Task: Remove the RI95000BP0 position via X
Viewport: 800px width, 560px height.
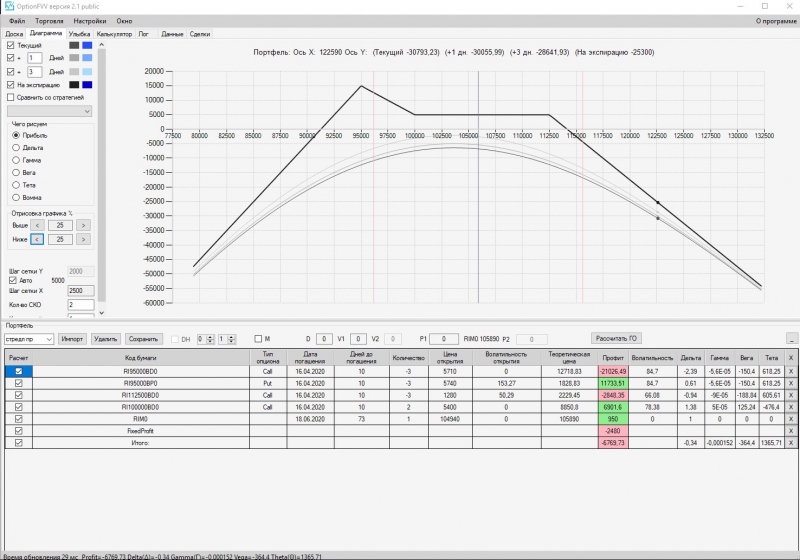Action: click(791, 383)
